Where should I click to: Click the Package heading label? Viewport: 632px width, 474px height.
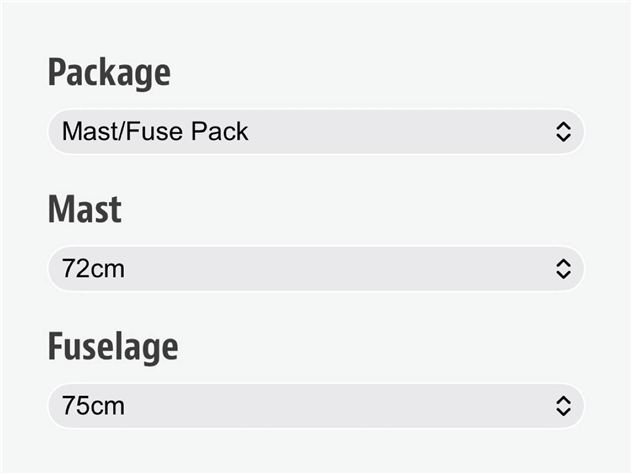click(x=109, y=73)
